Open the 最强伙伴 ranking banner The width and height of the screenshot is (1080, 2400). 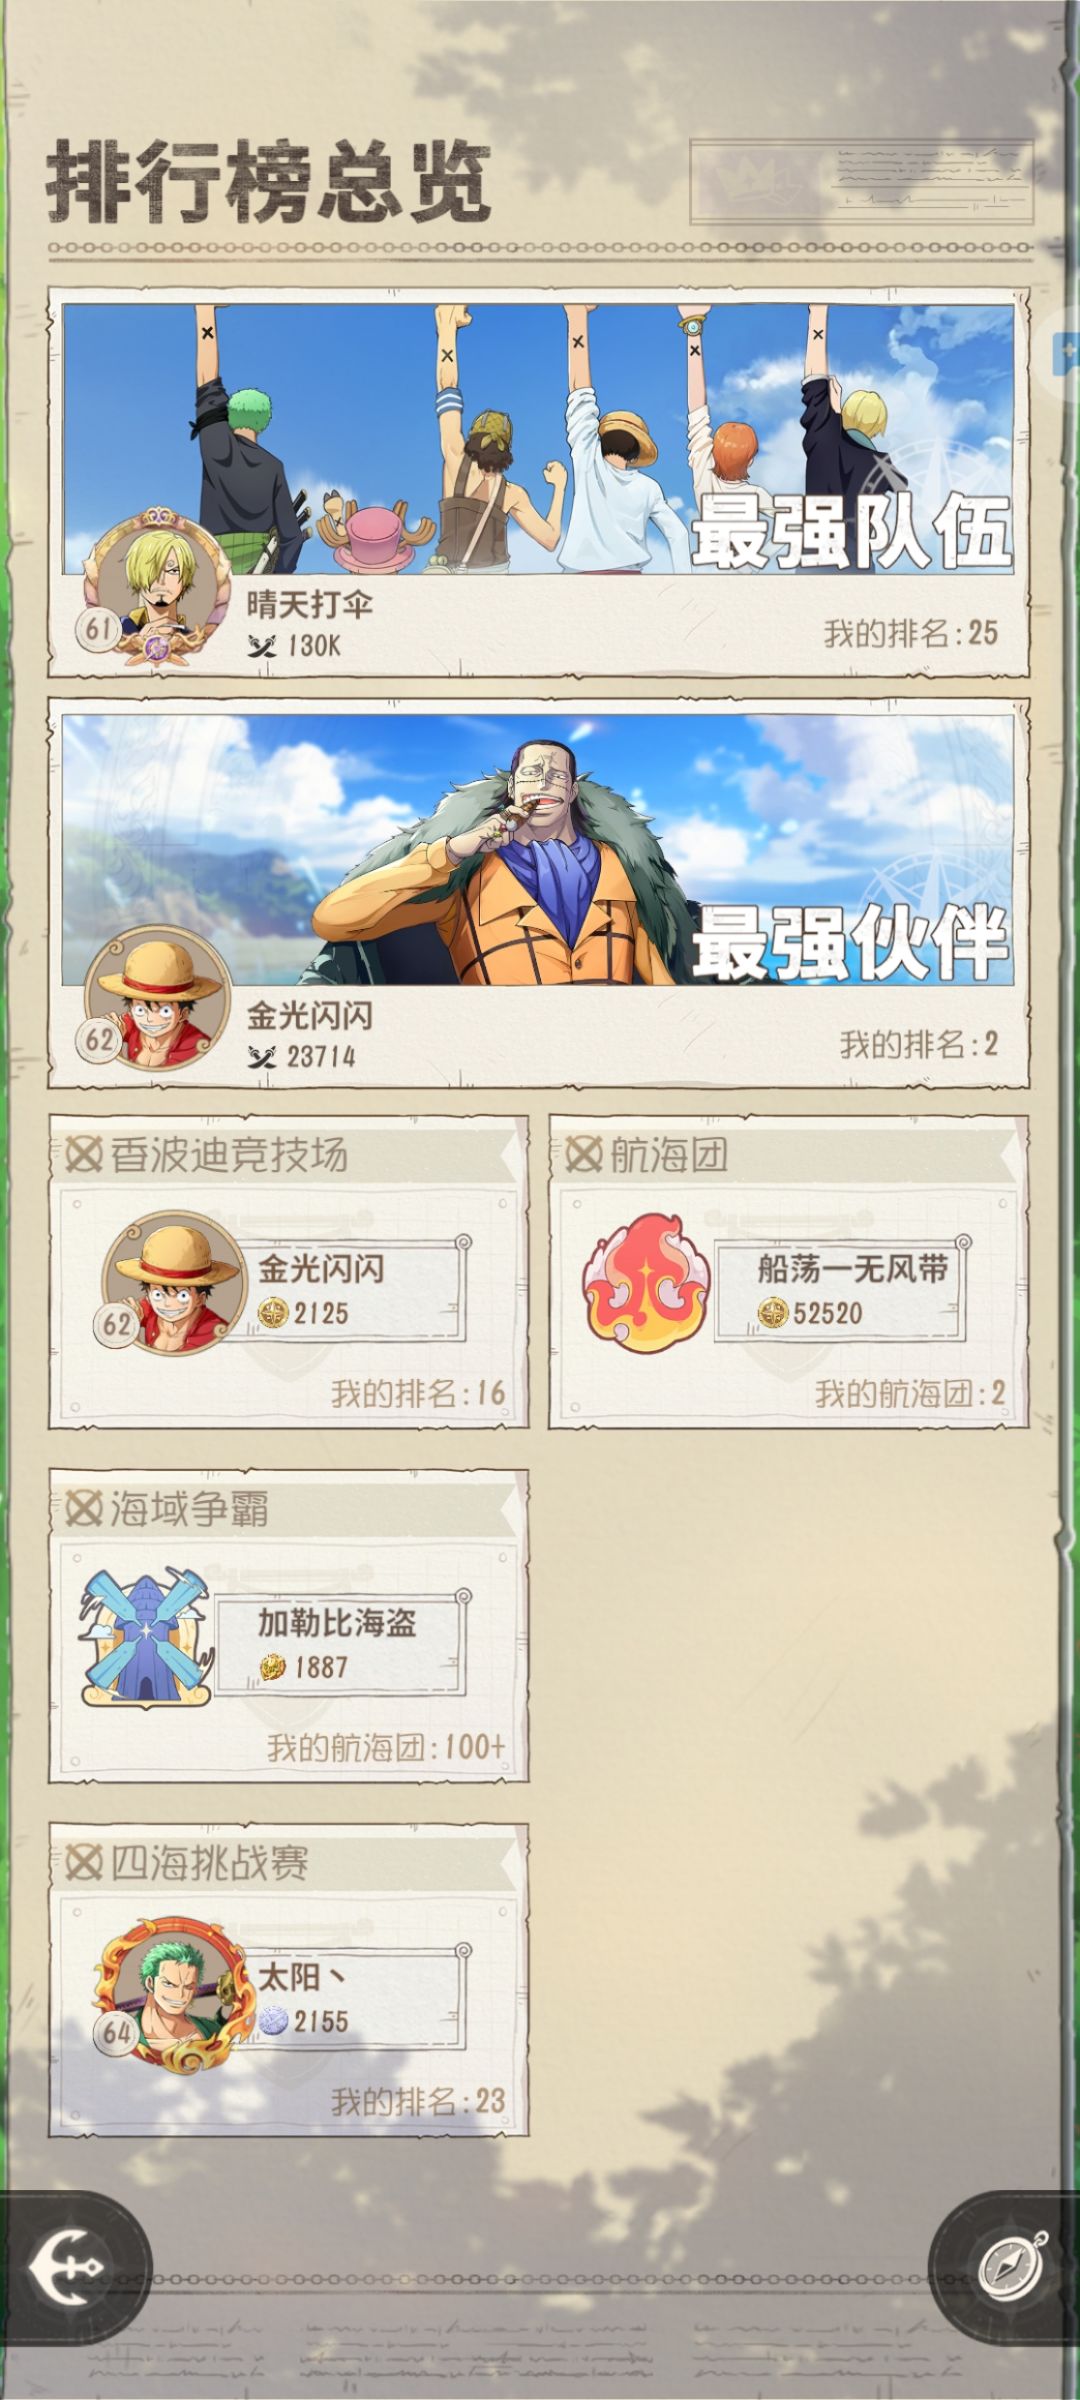pyautogui.click(x=538, y=850)
